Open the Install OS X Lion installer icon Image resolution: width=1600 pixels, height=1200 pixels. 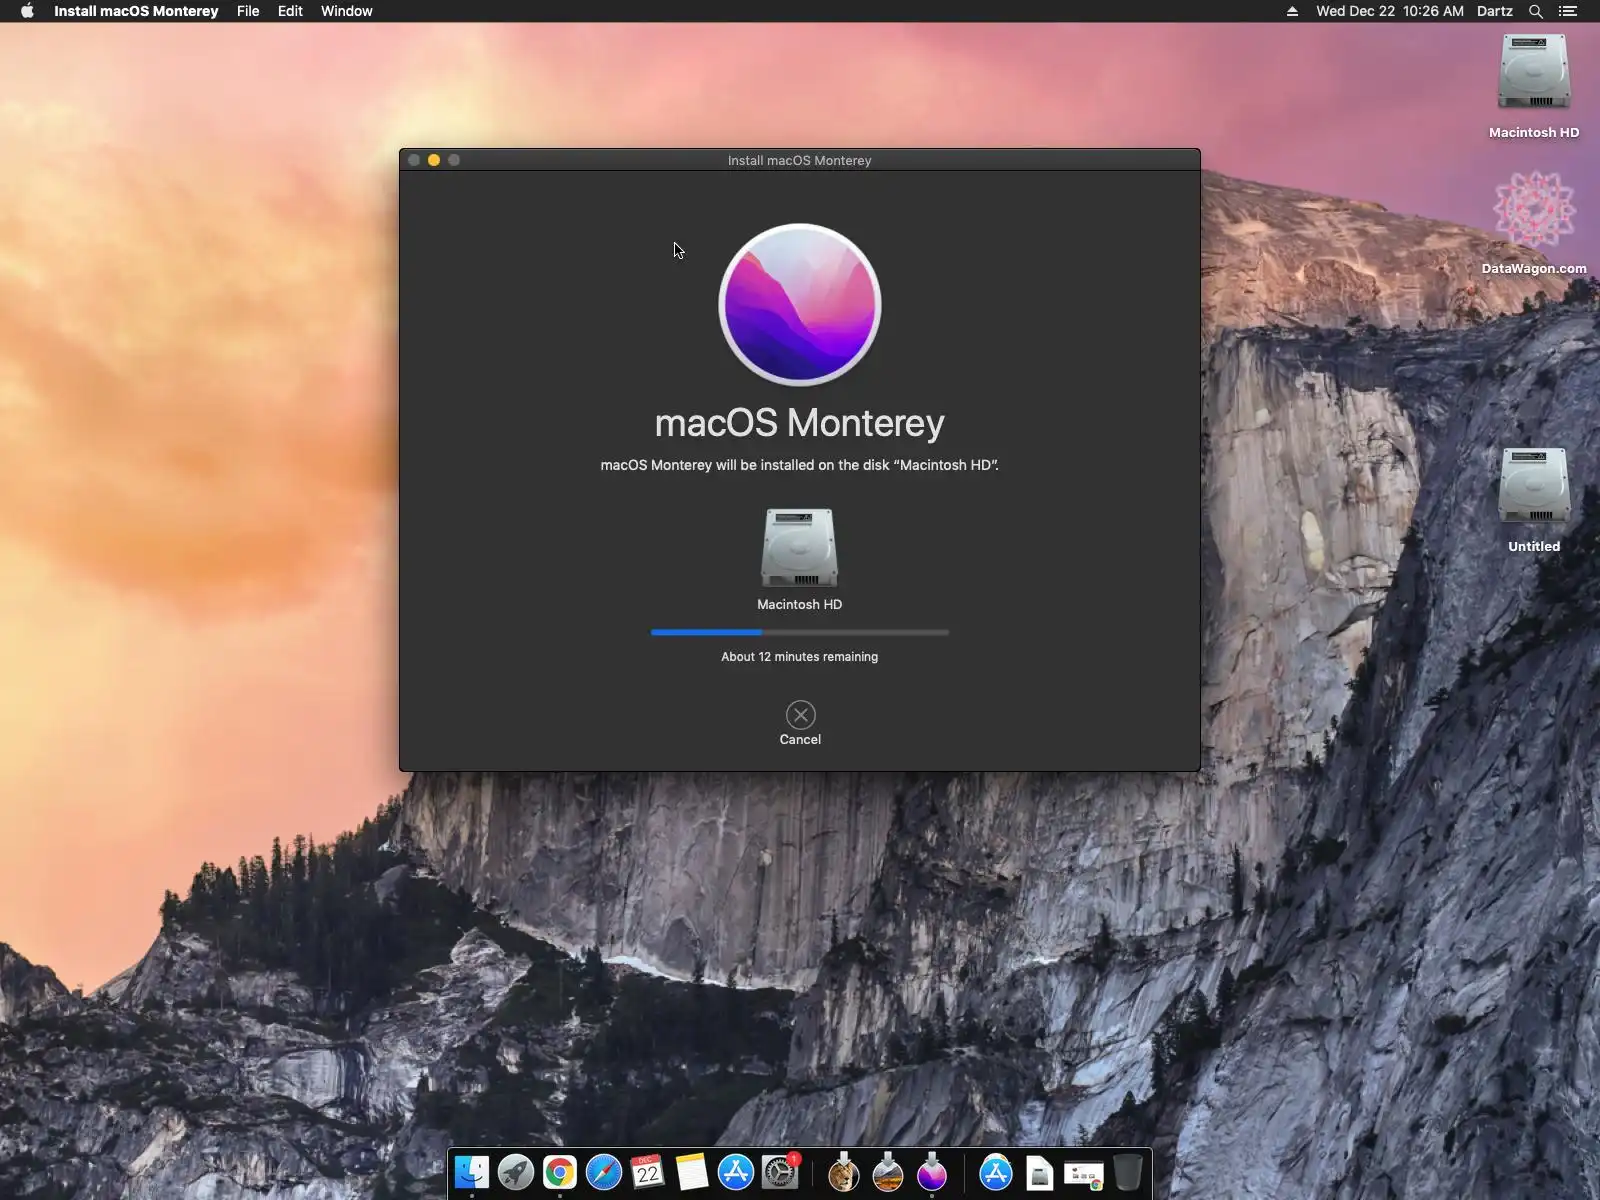point(844,1172)
